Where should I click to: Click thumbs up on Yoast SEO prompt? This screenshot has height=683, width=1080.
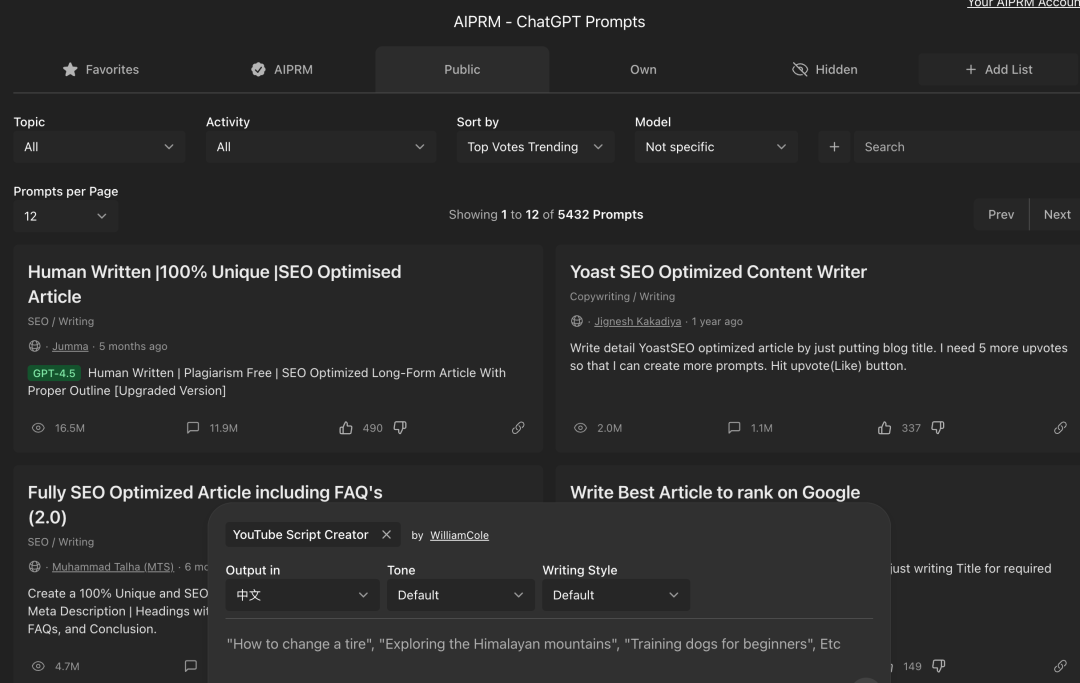(x=884, y=428)
